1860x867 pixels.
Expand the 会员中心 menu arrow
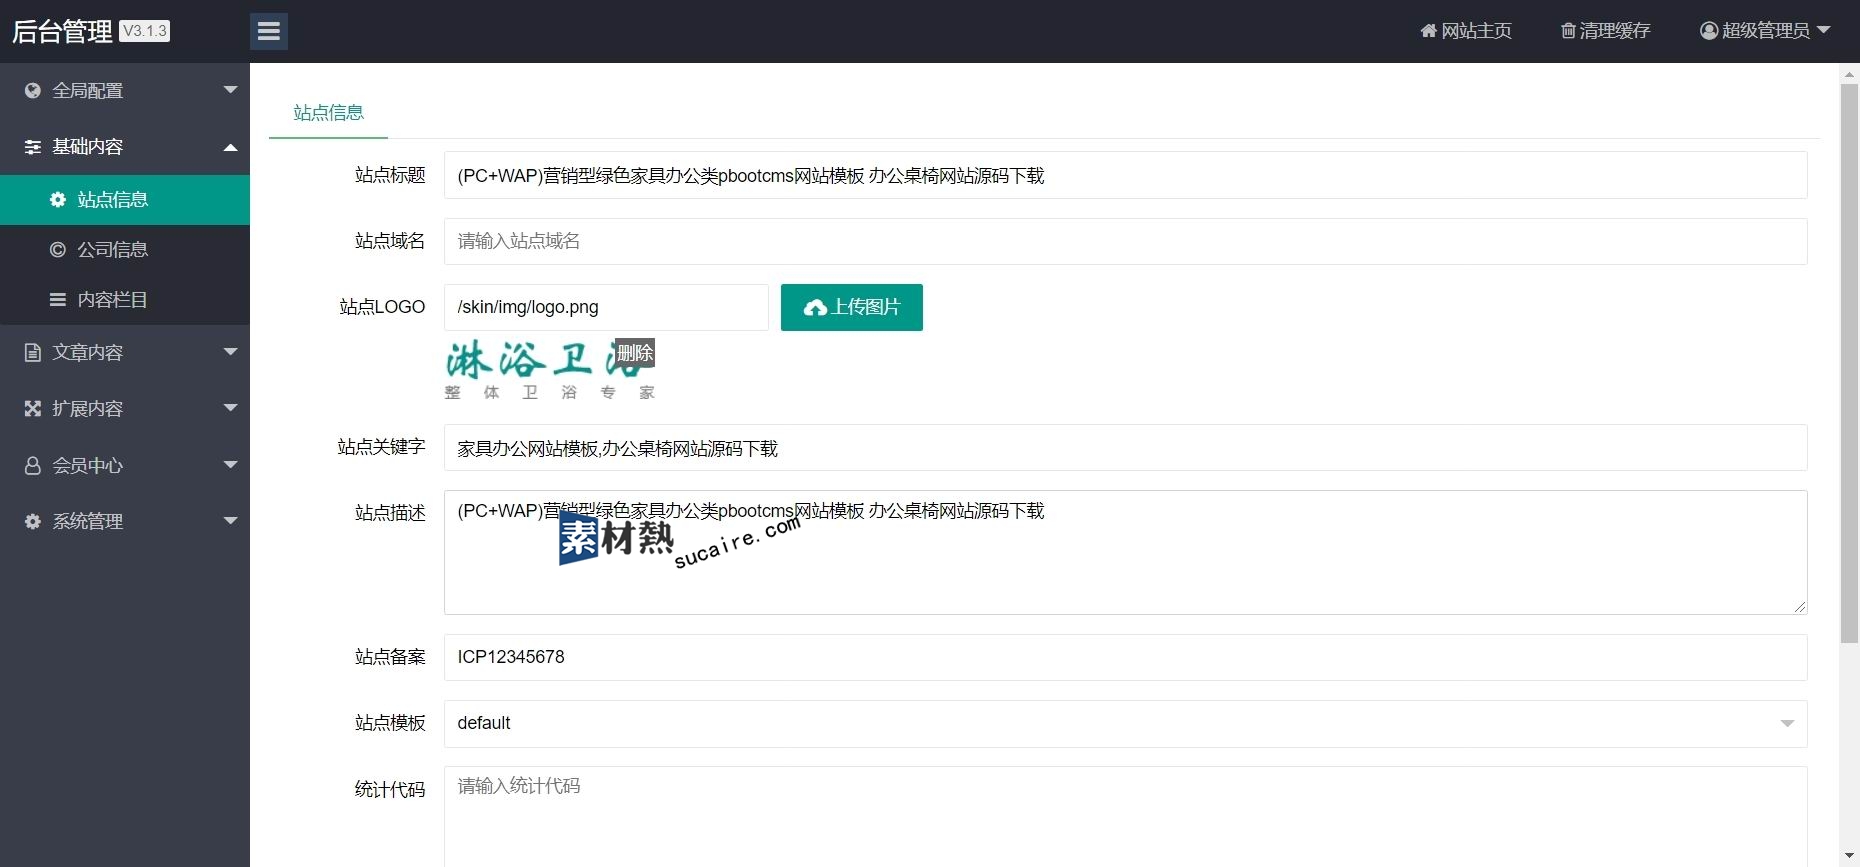231,465
